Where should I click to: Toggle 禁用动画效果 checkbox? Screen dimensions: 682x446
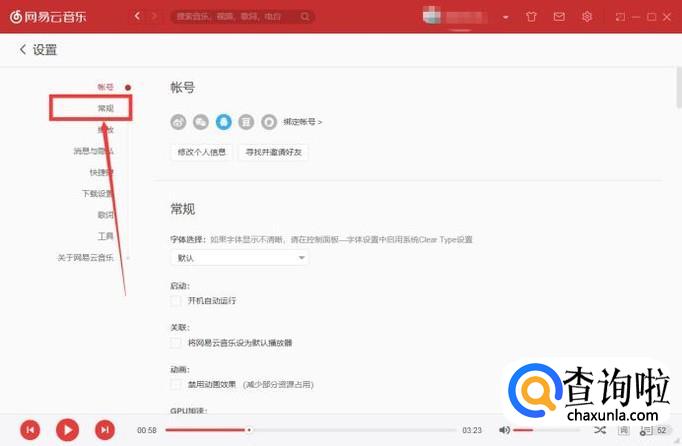(176, 385)
